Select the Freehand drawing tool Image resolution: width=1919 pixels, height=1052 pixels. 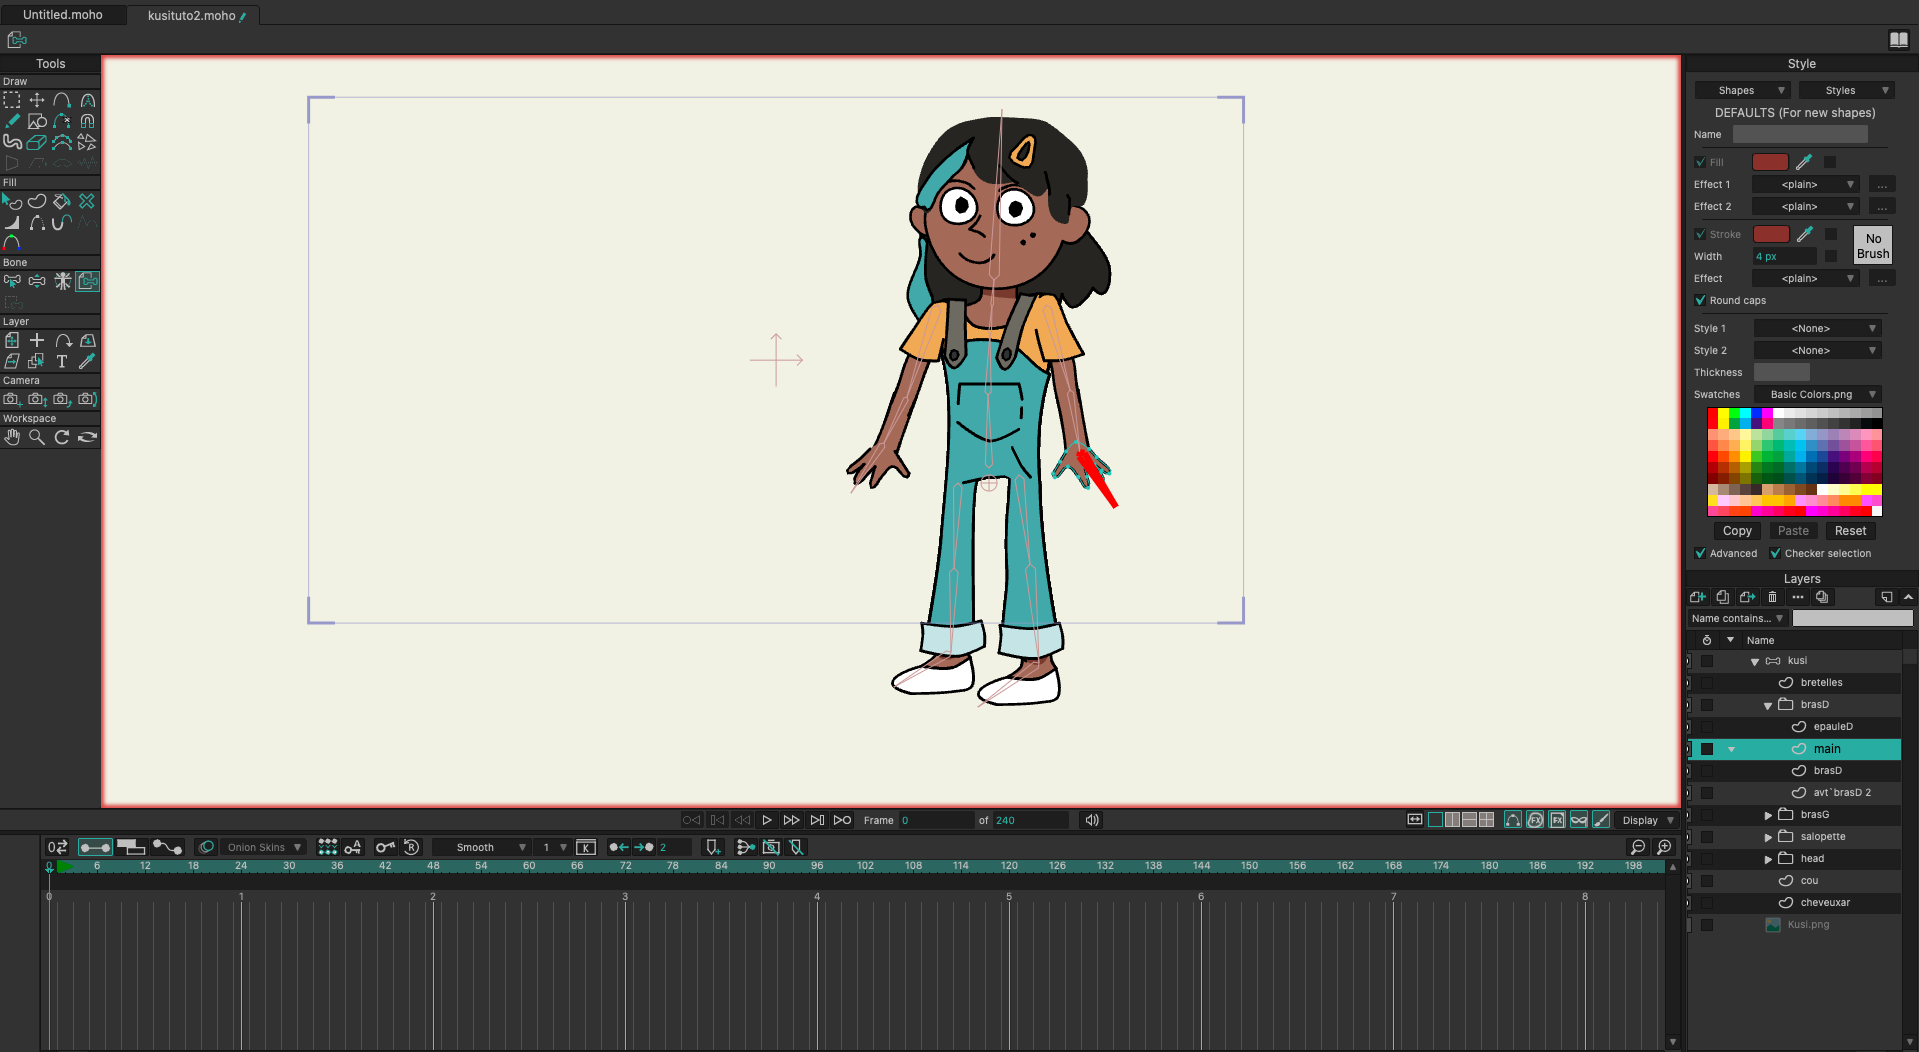12,121
